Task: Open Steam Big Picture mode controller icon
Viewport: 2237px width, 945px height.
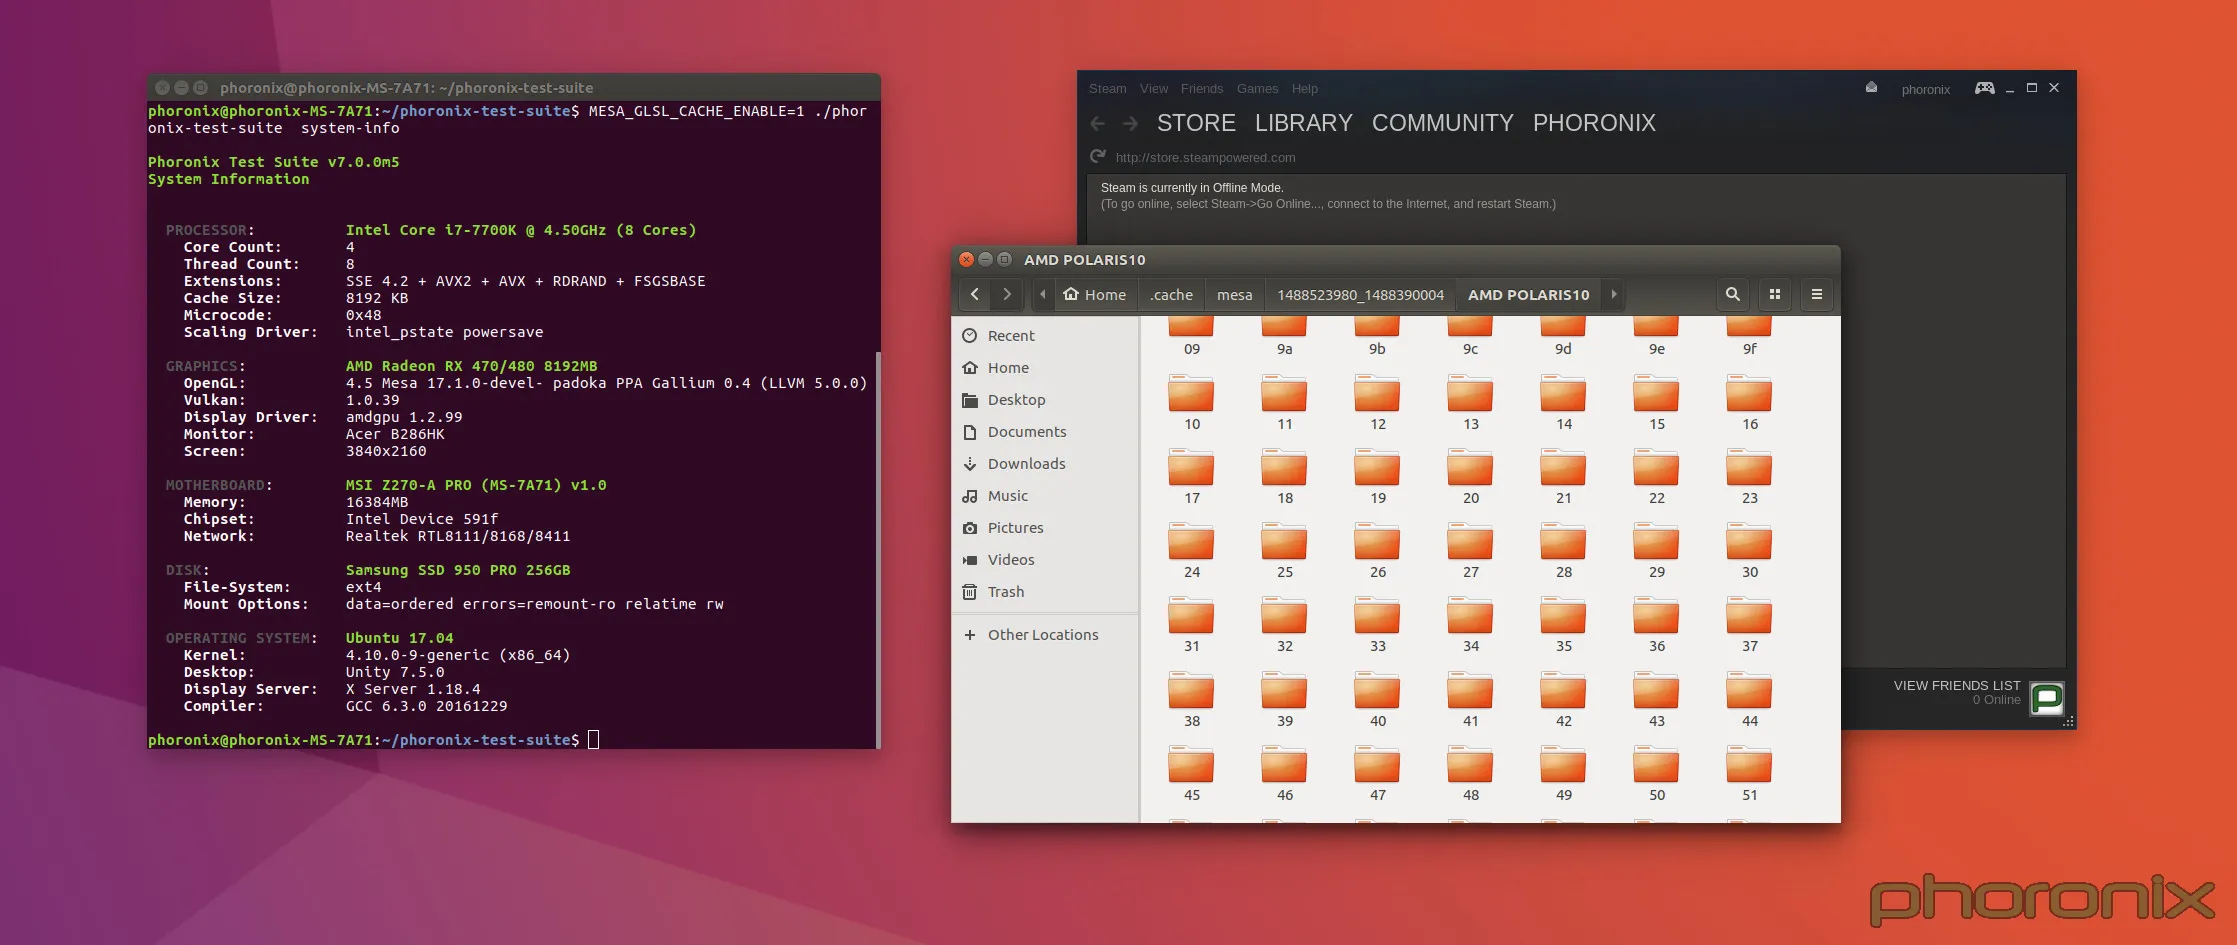Action: [1984, 88]
